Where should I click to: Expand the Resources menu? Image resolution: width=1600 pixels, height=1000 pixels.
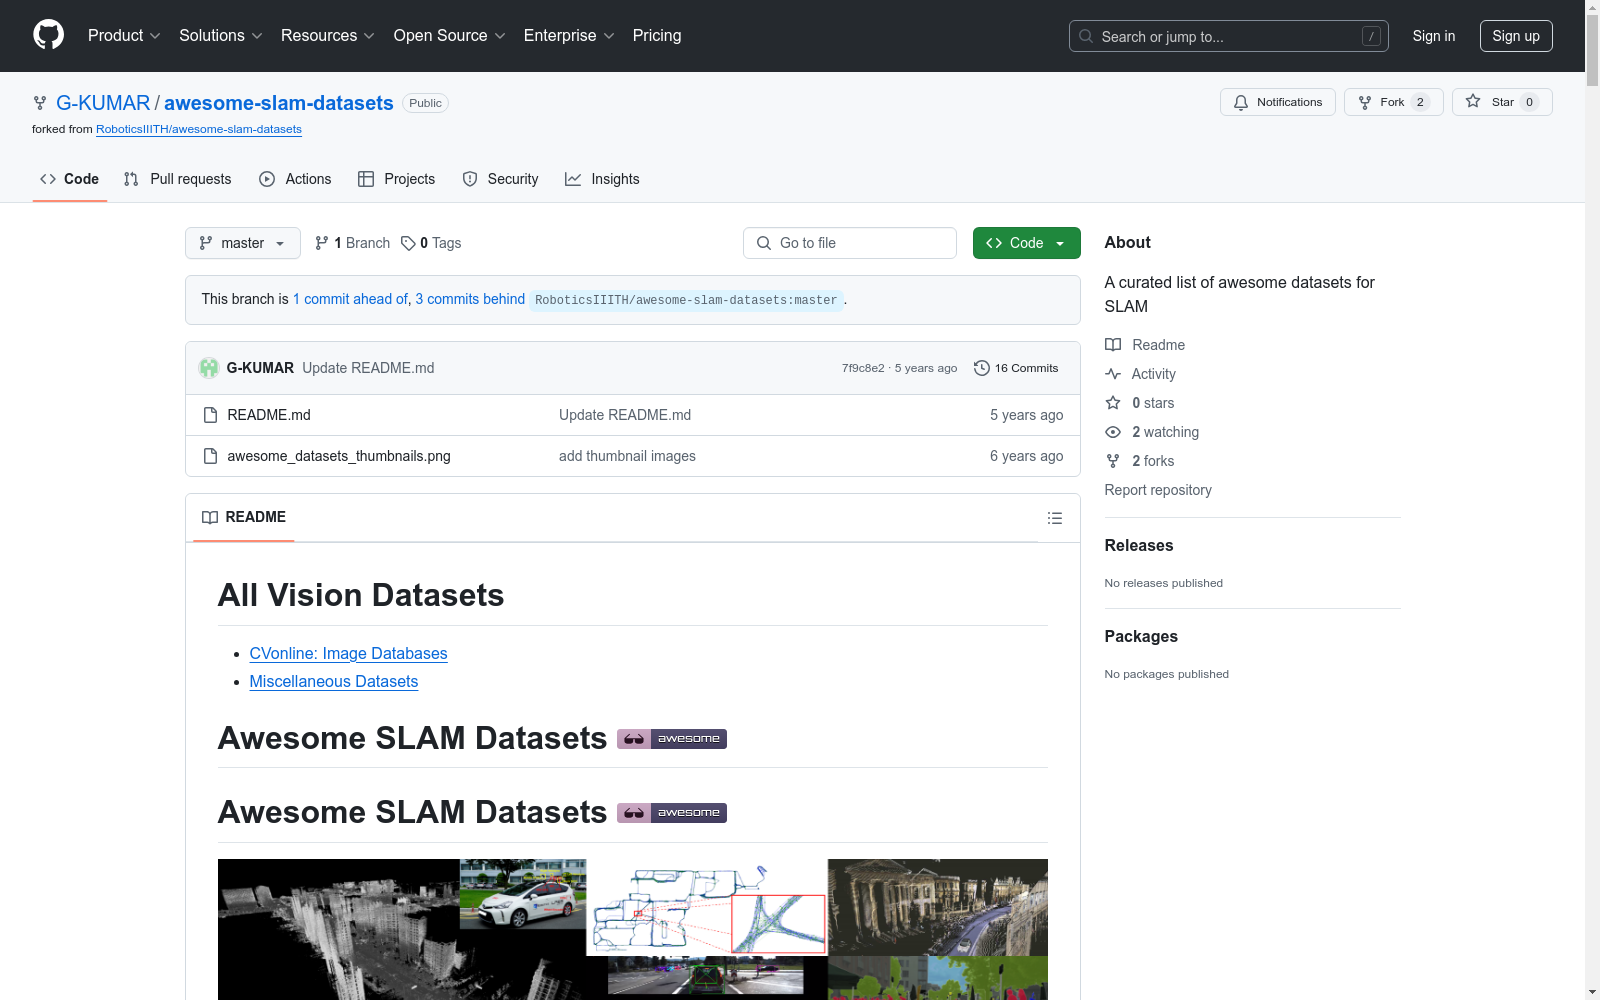[328, 36]
